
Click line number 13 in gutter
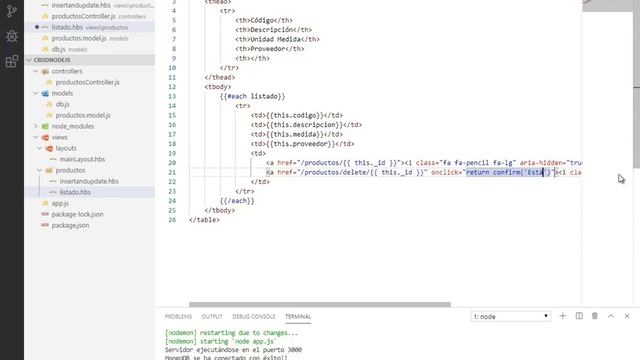coord(172,96)
